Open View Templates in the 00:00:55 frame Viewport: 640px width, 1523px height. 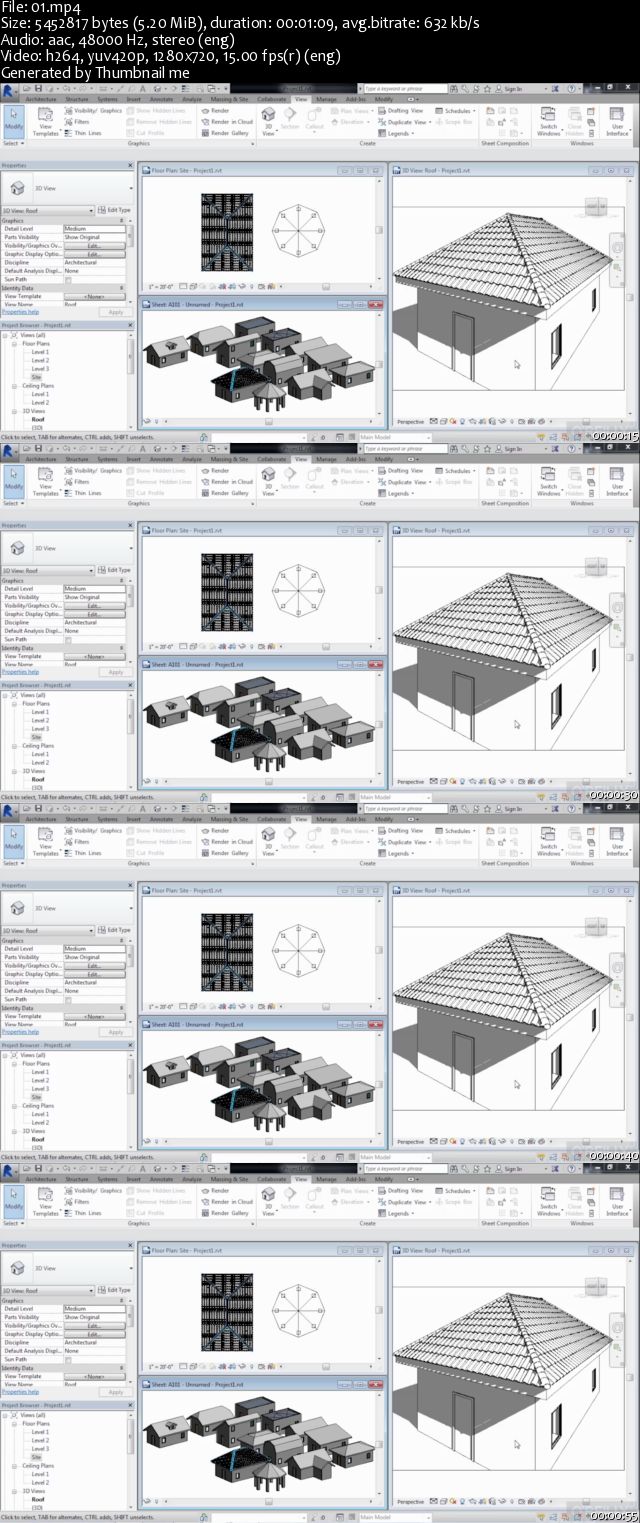[46, 1203]
